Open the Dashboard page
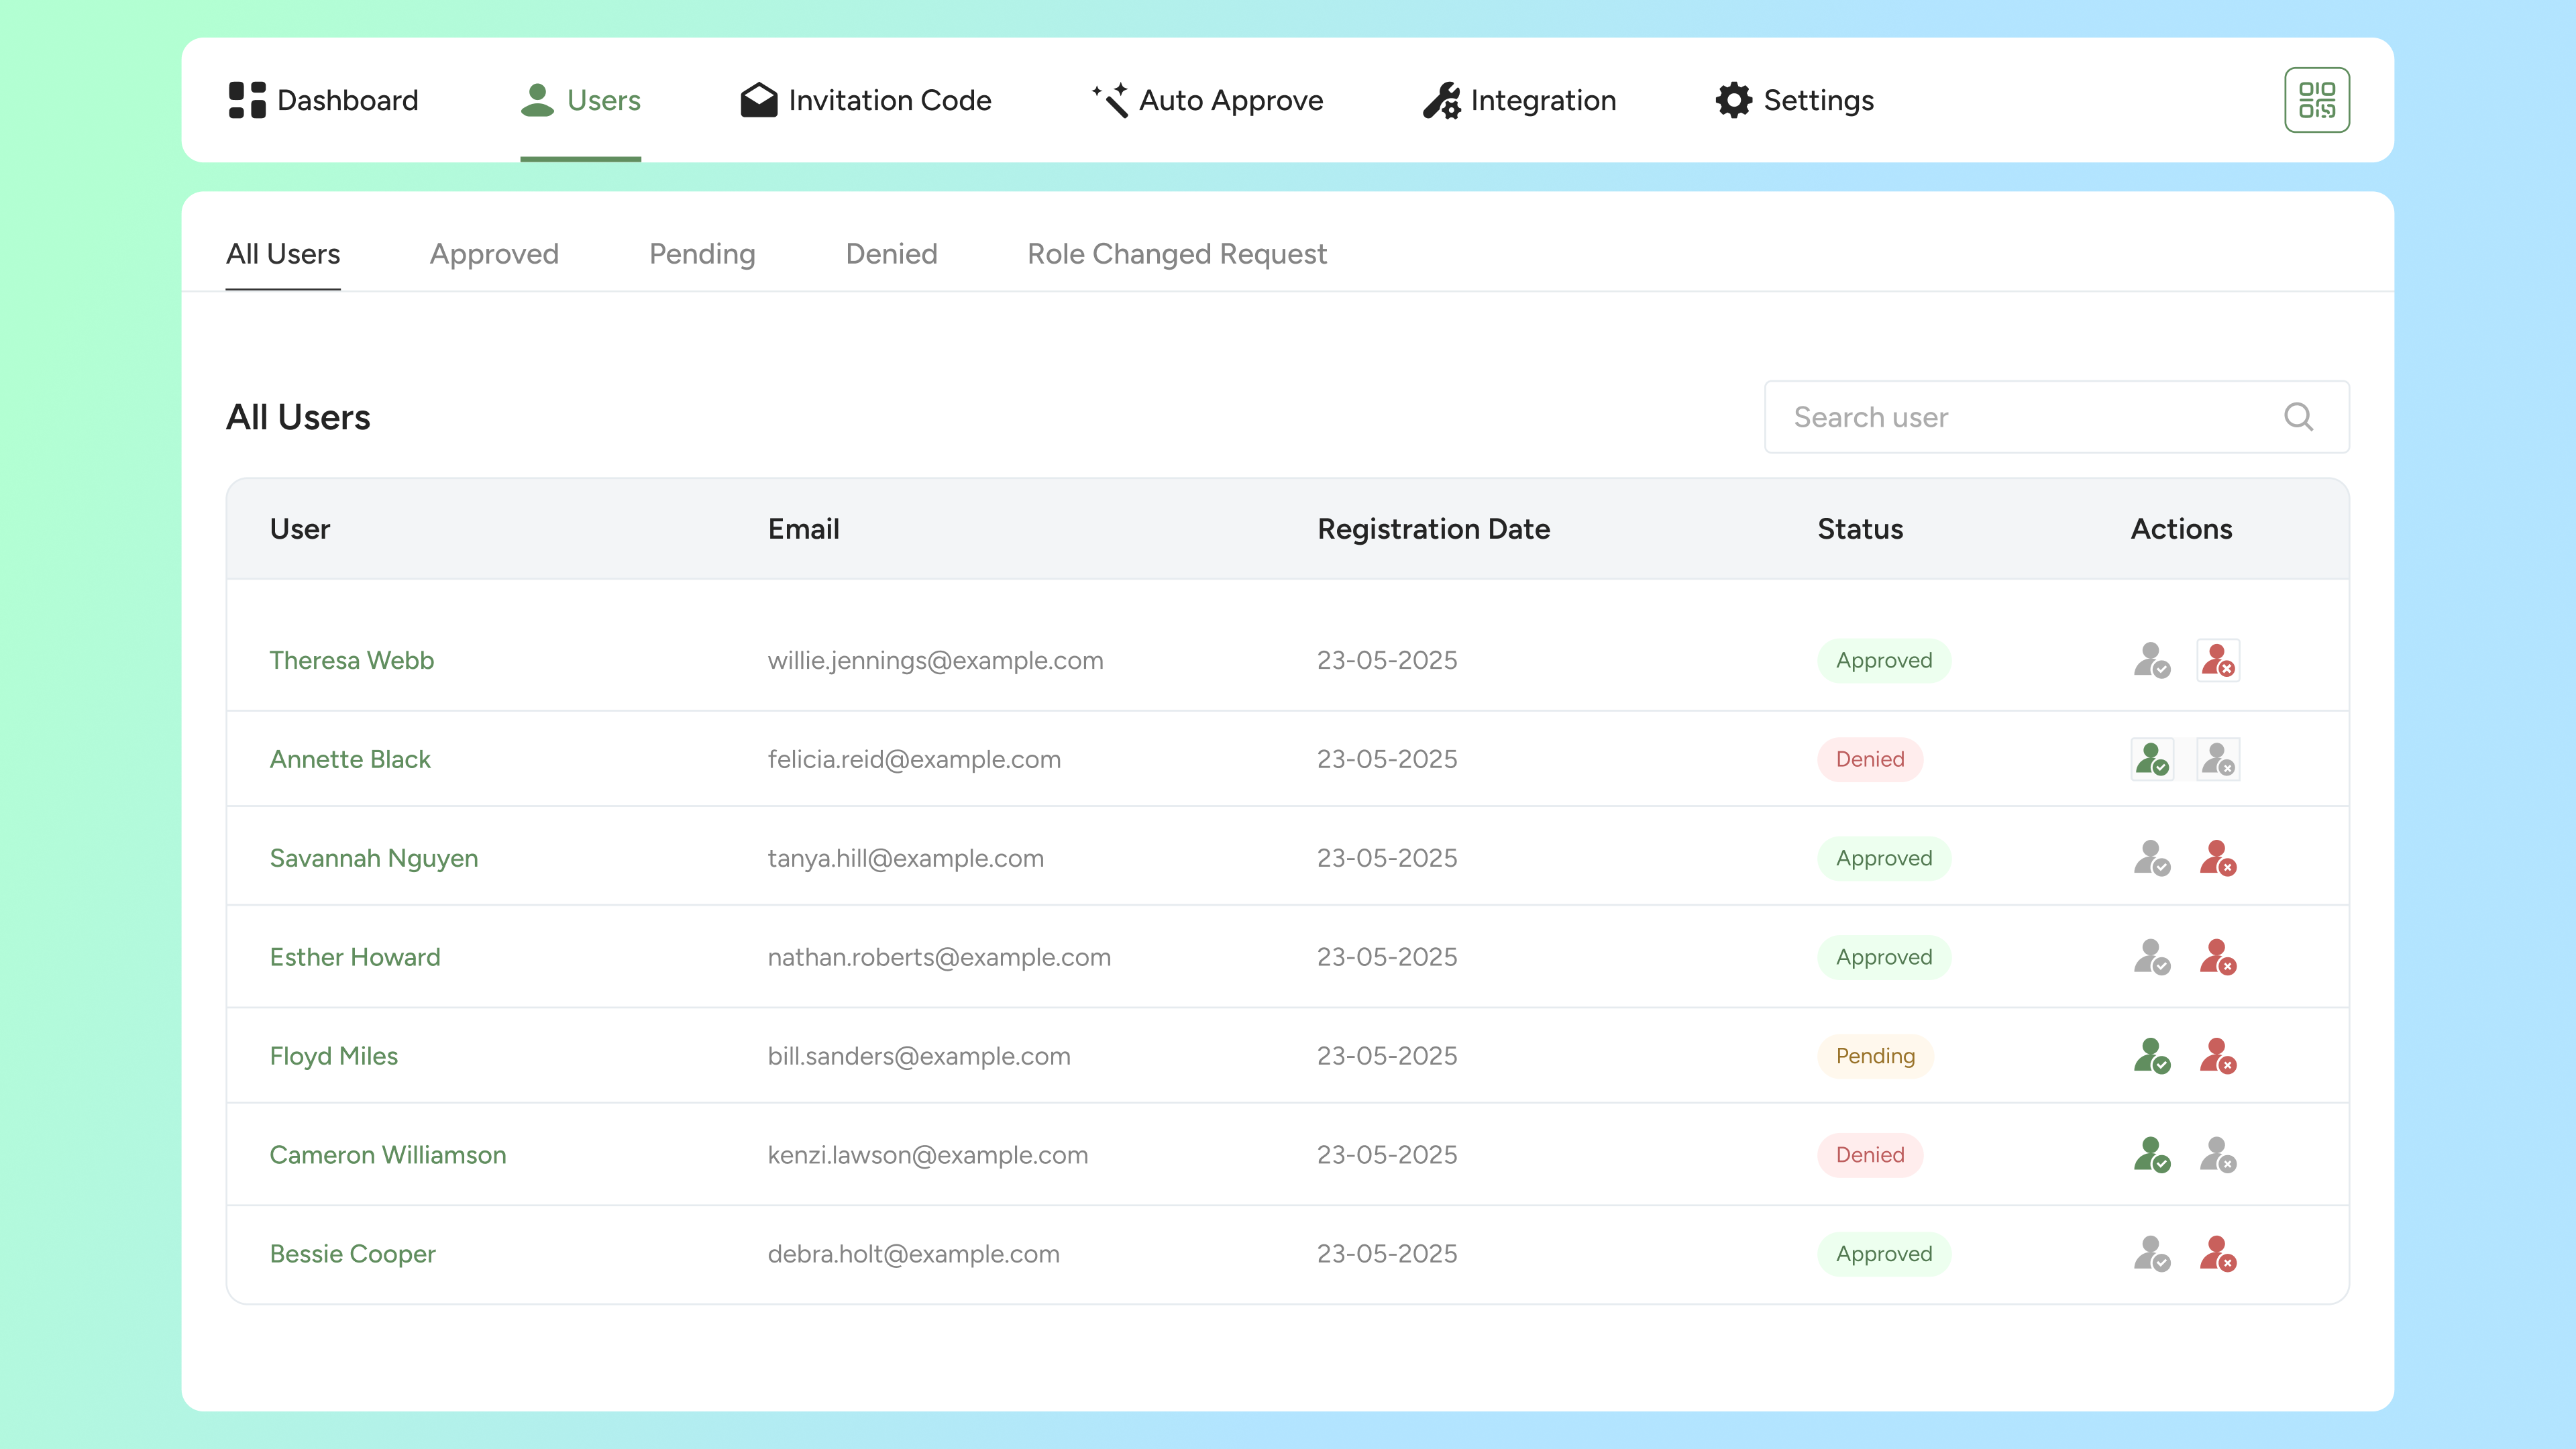 click(323, 100)
